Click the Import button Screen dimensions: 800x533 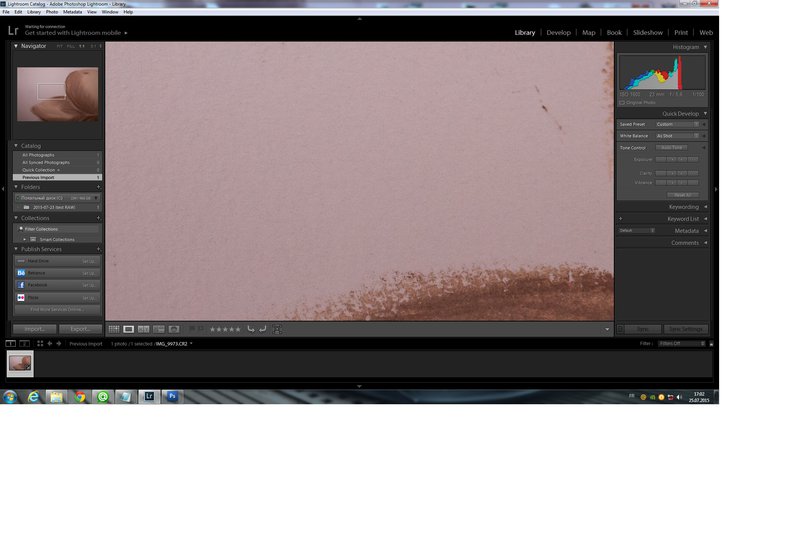(34, 329)
